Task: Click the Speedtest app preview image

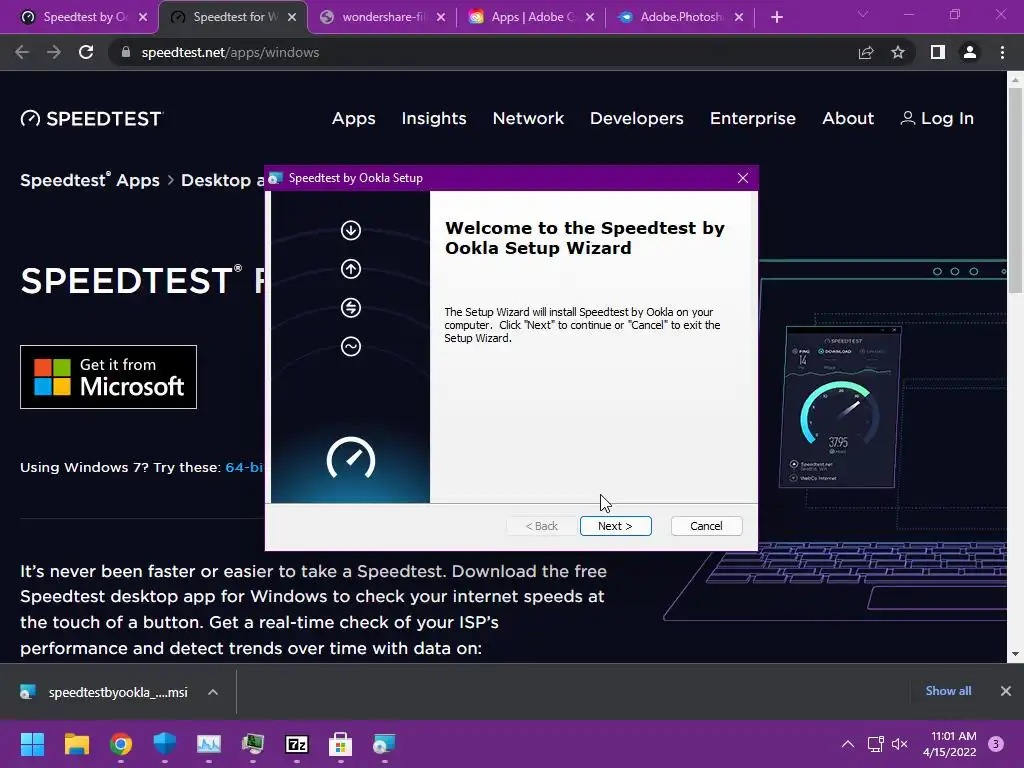Action: pyautogui.click(x=840, y=407)
